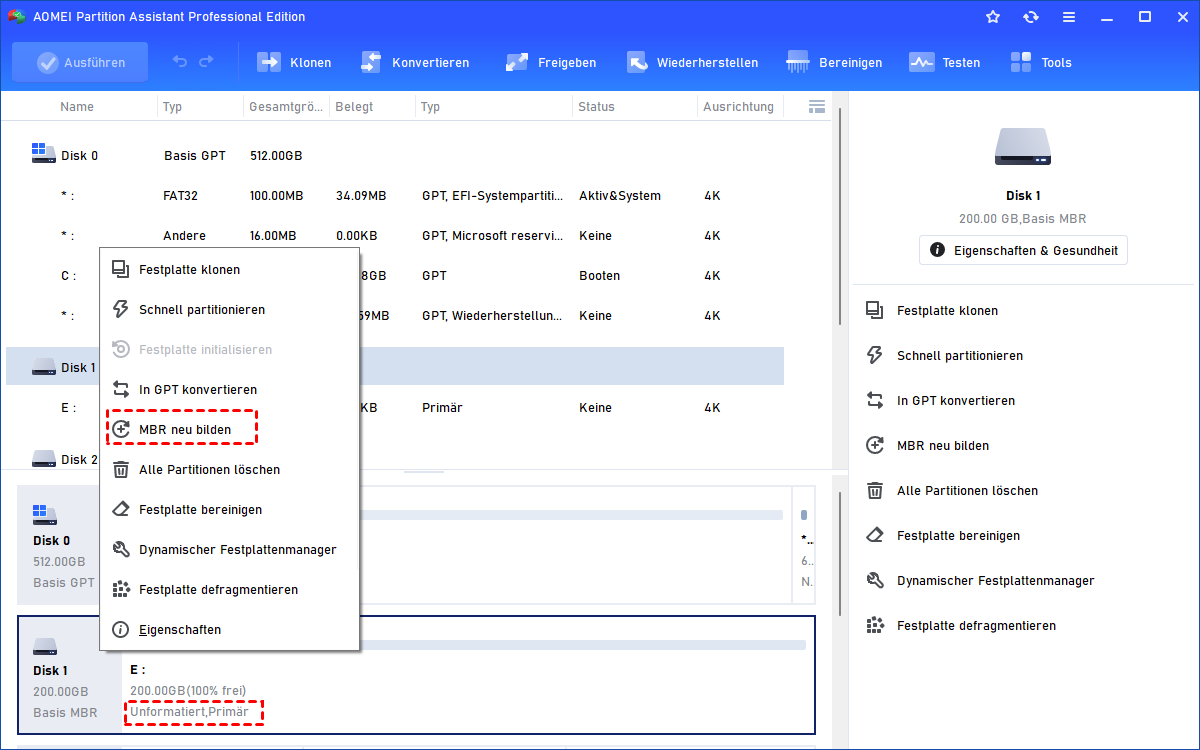Click the Ausführen apply button
The height and width of the screenshot is (750, 1200).
point(80,62)
